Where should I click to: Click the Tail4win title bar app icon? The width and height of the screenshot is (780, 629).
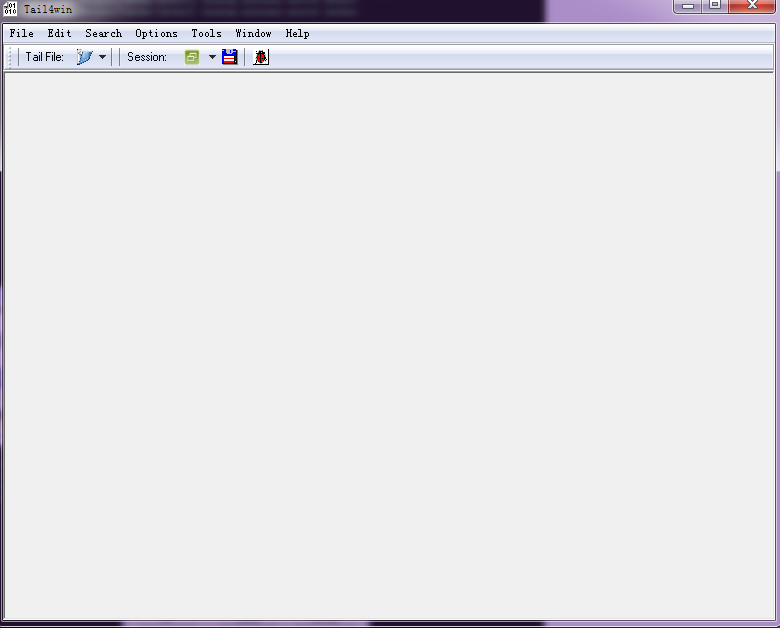(10, 8)
